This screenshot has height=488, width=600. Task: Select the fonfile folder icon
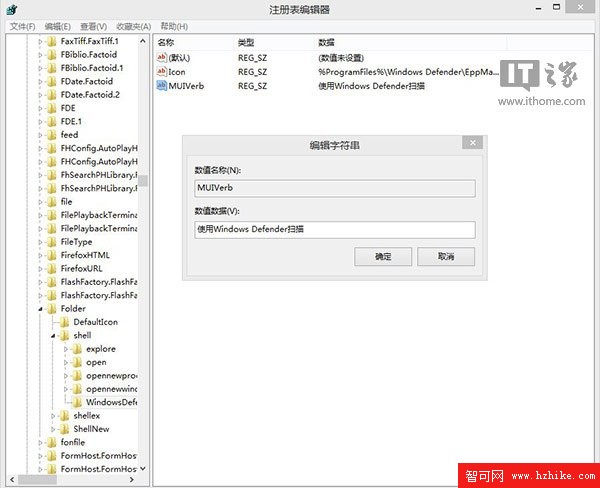(x=51, y=442)
